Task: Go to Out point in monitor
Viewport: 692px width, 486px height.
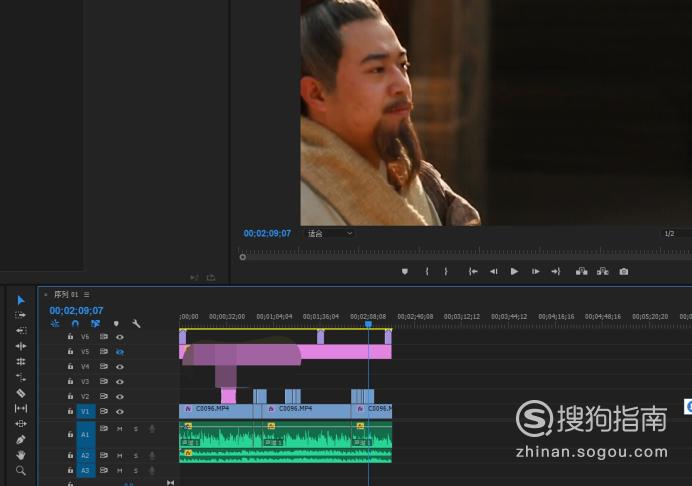Action: pyautogui.click(x=556, y=271)
